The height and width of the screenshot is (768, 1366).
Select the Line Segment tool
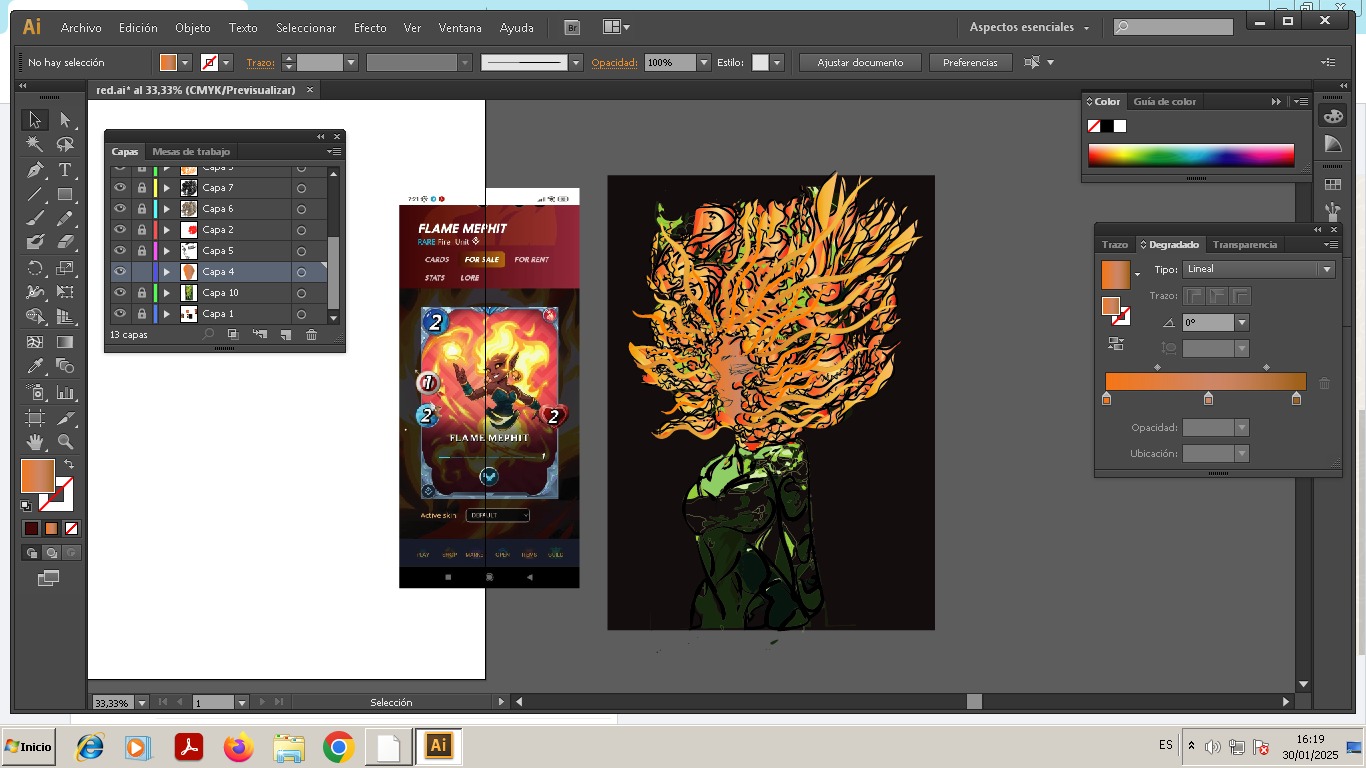pos(35,194)
